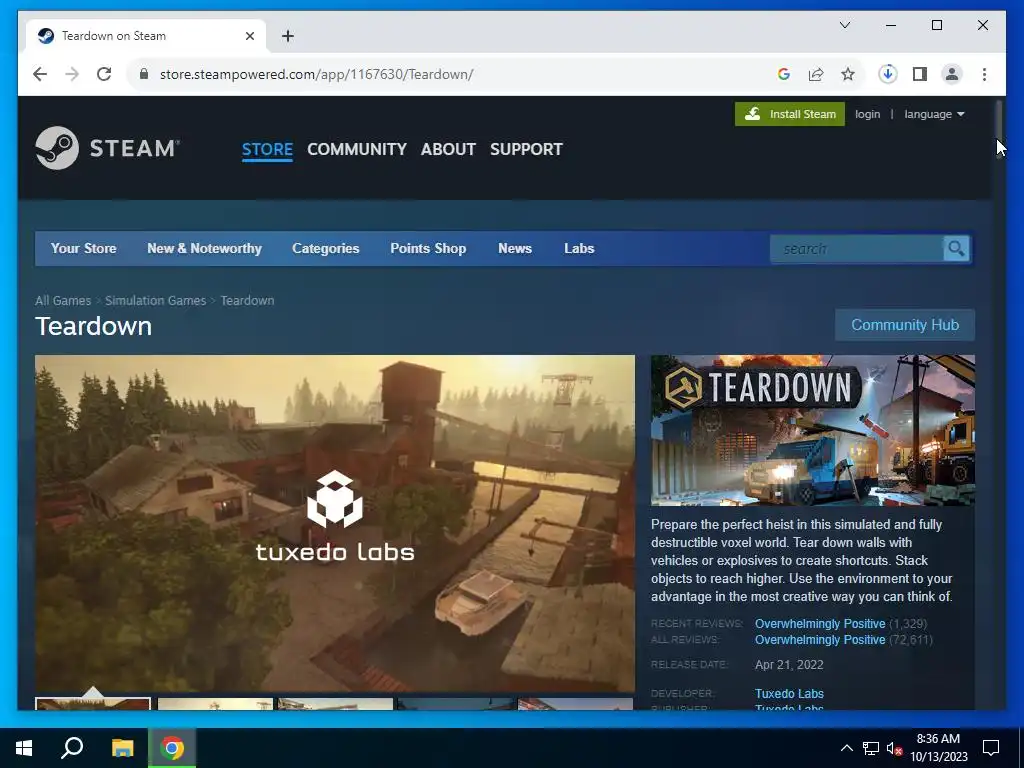This screenshot has height=768, width=1024.
Task: Open Windows notification center
Action: [991, 748]
